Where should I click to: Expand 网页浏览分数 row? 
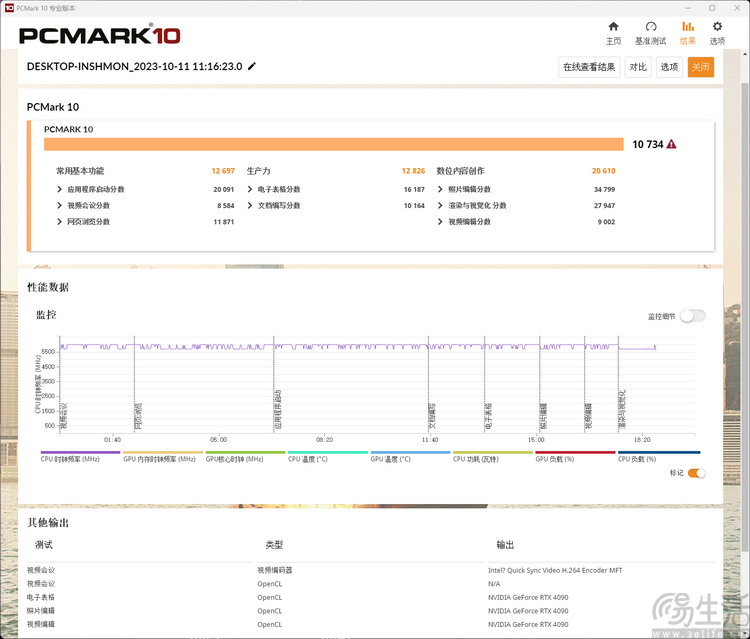(59, 222)
